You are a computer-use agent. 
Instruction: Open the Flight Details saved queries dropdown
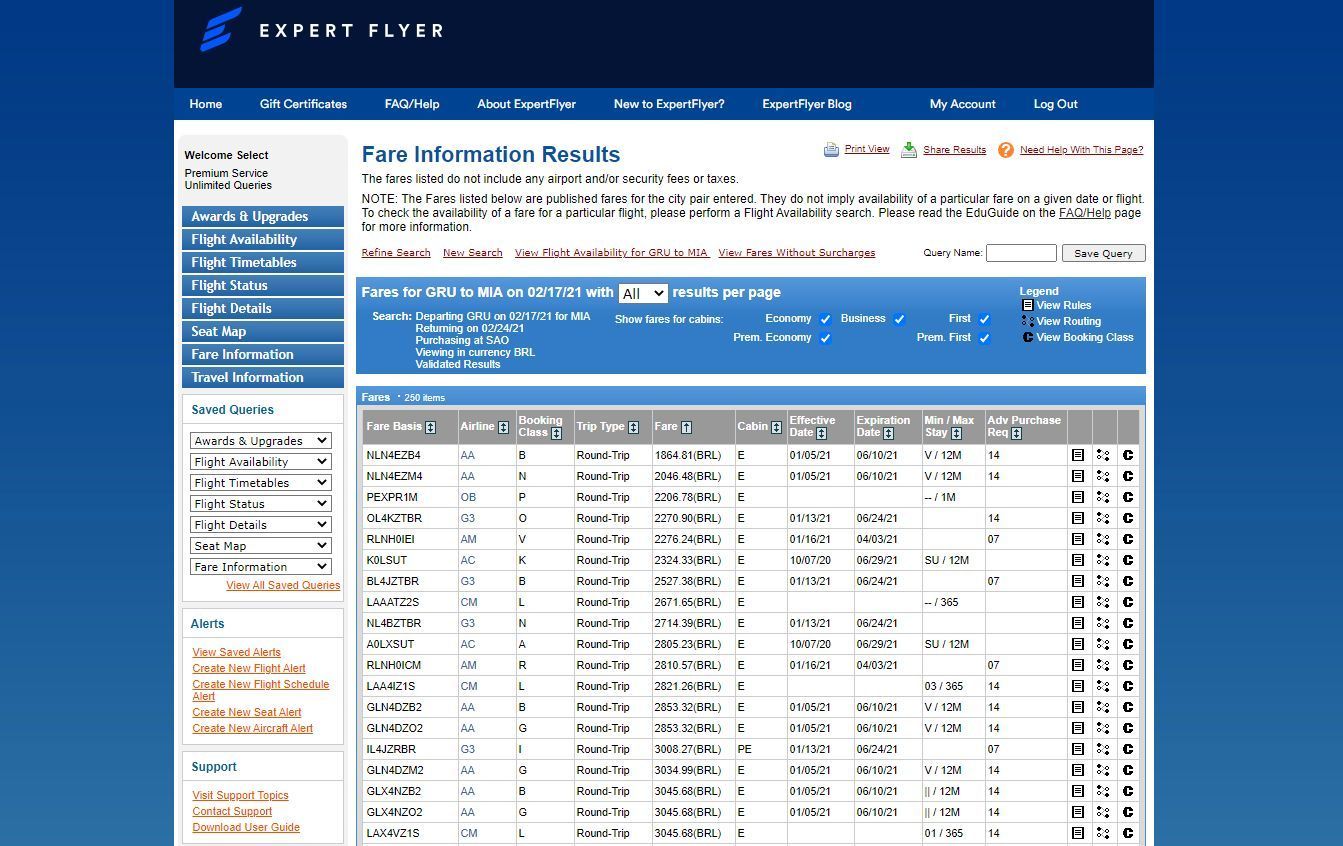(x=260, y=525)
